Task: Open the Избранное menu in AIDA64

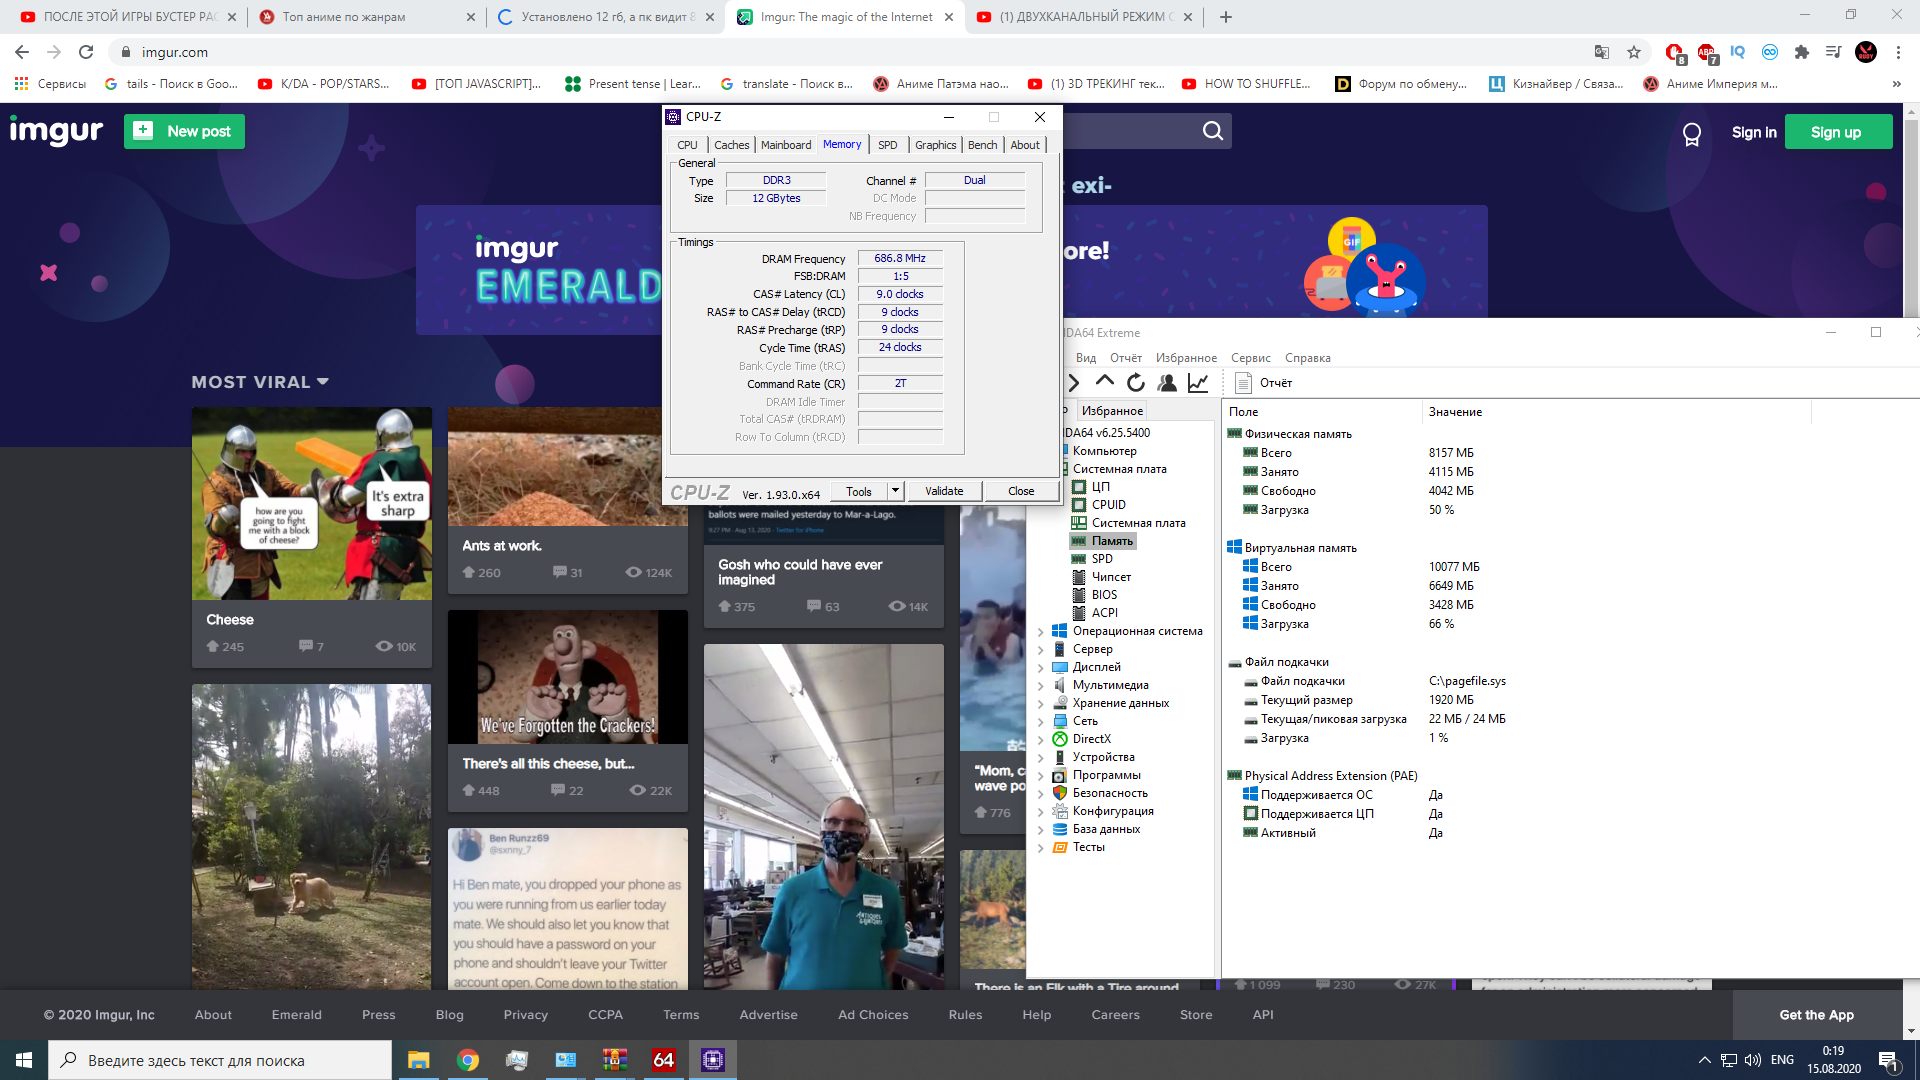Action: (1186, 358)
